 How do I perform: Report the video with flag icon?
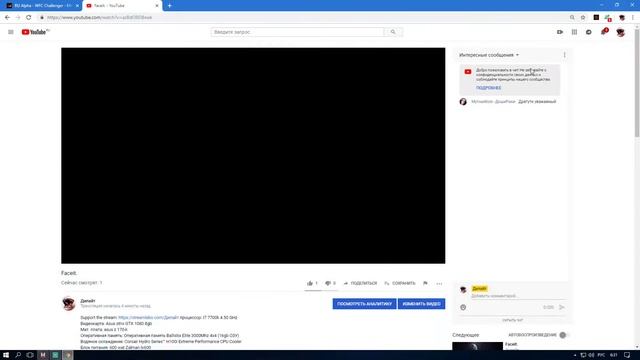(x=425, y=283)
